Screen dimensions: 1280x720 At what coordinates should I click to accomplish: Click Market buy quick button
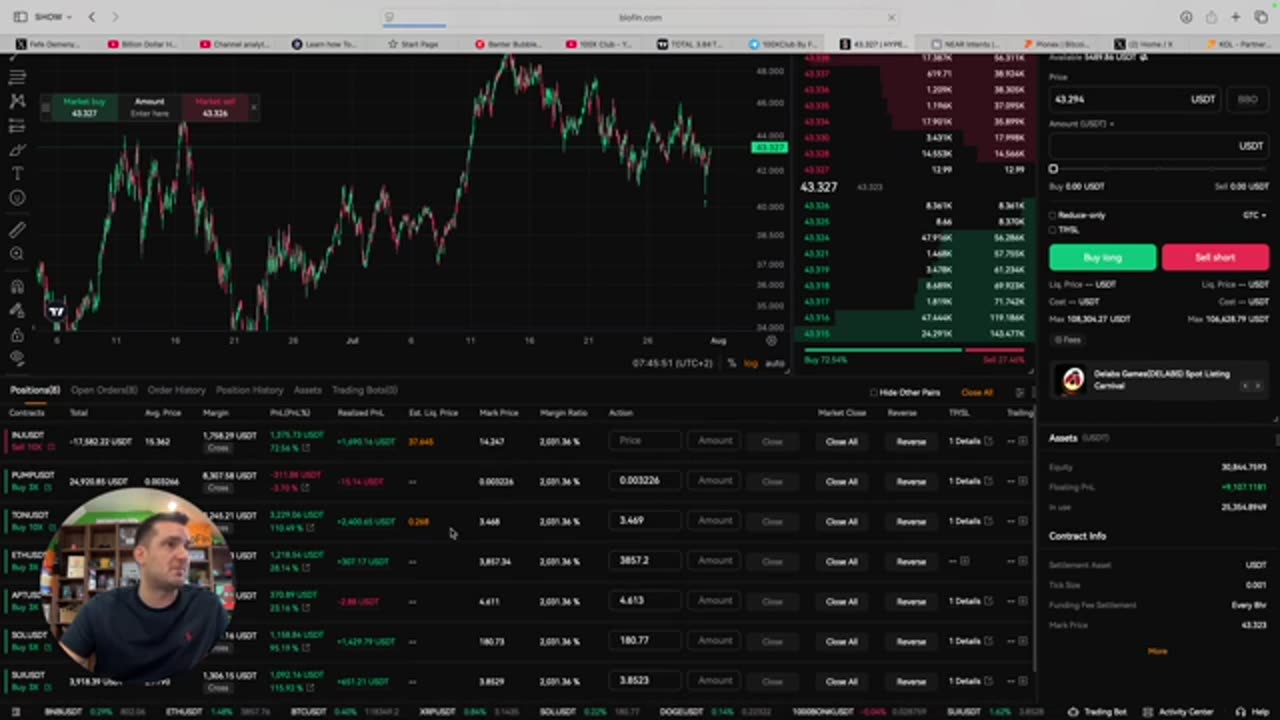point(84,107)
